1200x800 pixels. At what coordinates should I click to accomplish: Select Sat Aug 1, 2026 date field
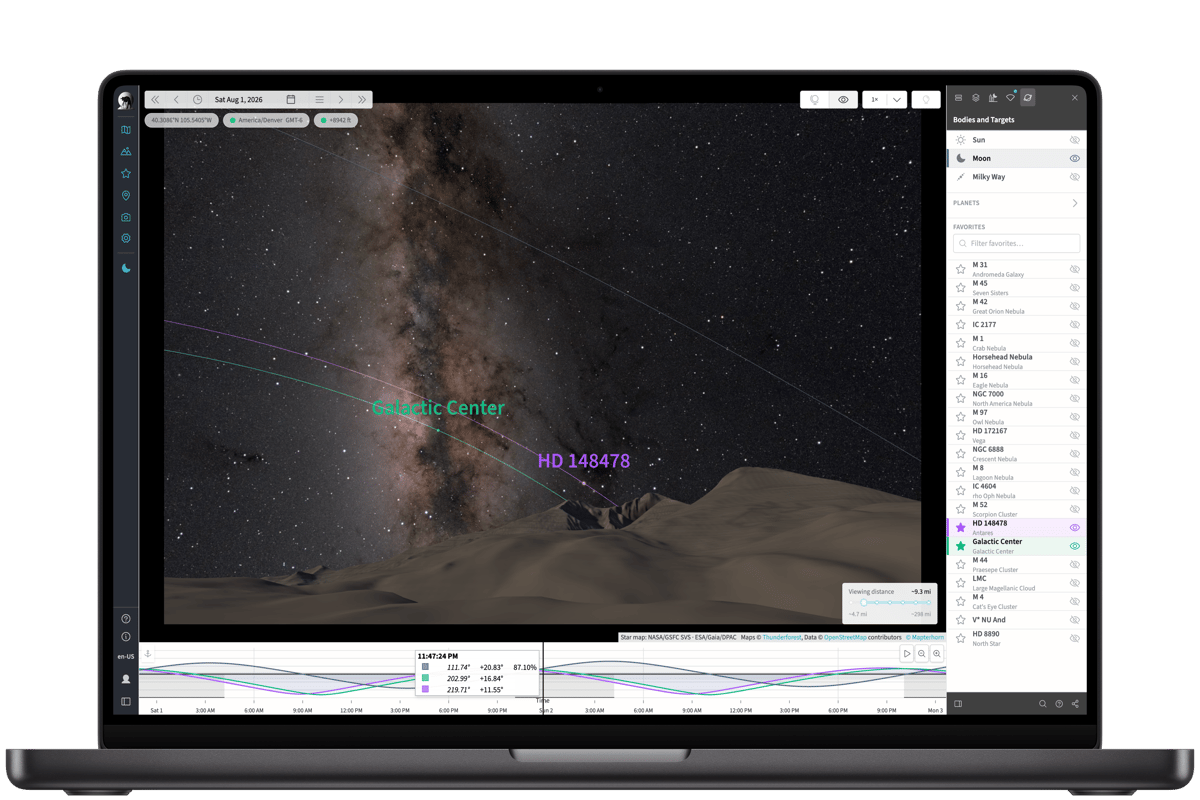[x=239, y=100]
